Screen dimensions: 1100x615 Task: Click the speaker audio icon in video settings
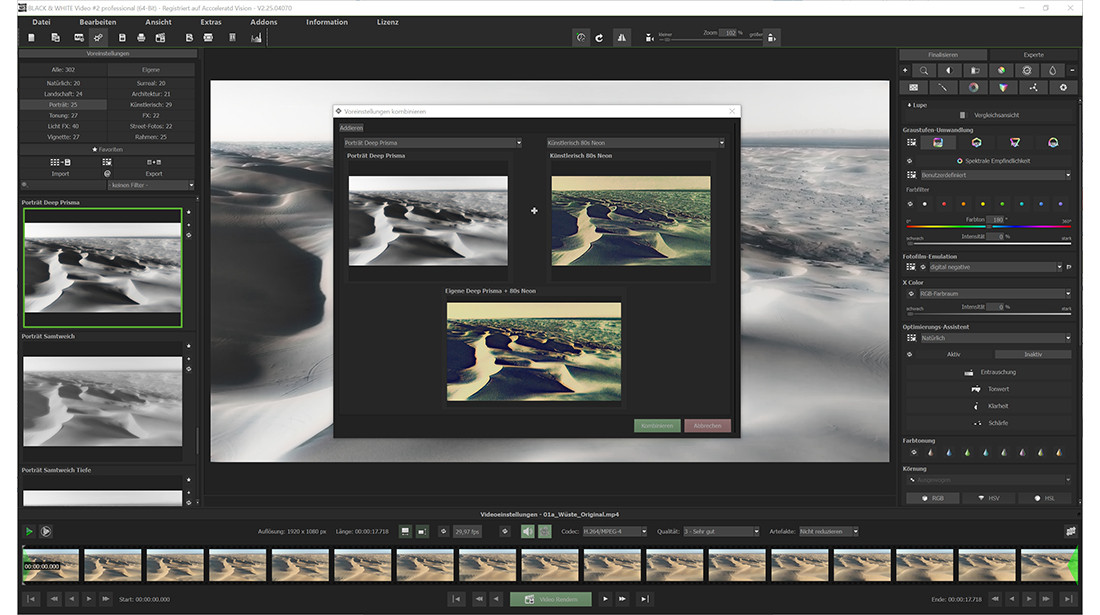(528, 531)
